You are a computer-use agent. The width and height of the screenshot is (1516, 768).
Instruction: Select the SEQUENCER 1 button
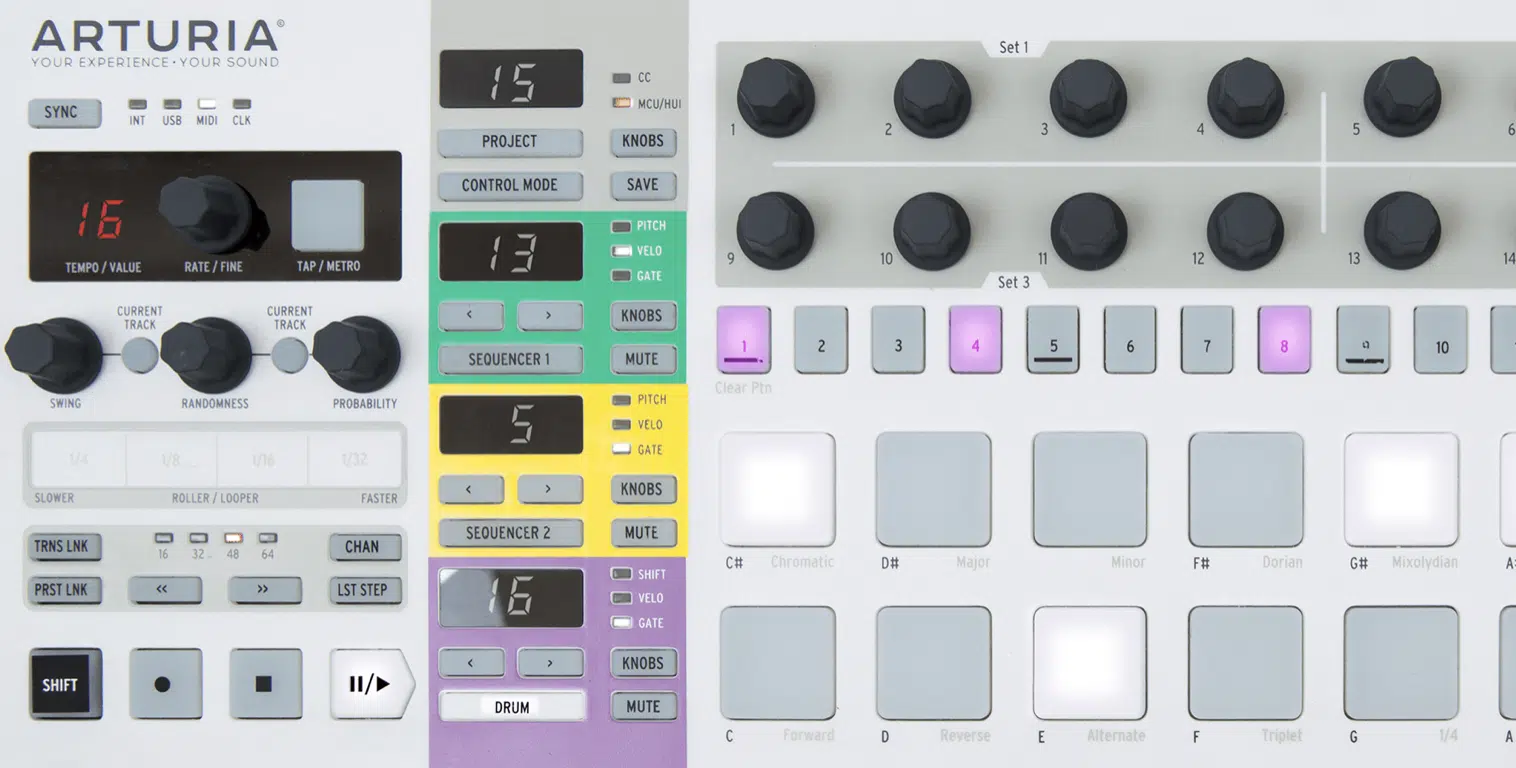(x=510, y=360)
